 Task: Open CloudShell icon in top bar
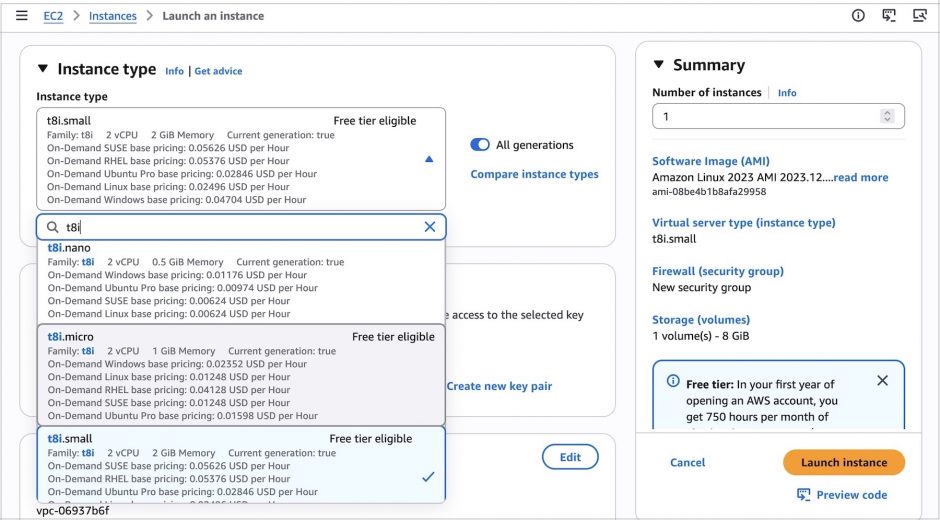(x=888, y=16)
